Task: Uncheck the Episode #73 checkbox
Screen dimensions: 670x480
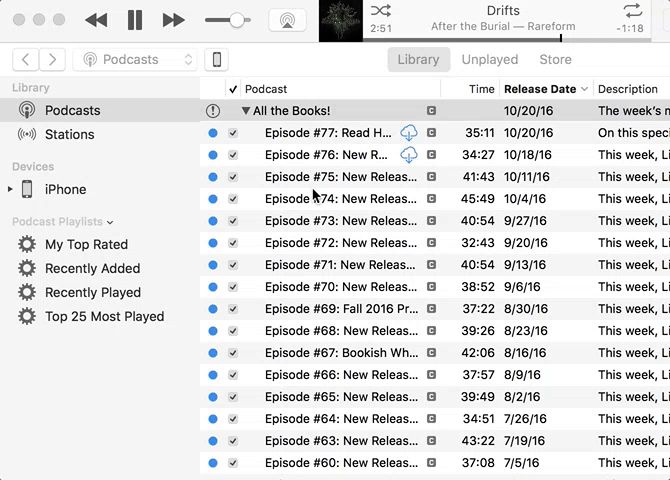Action: [233, 221]
